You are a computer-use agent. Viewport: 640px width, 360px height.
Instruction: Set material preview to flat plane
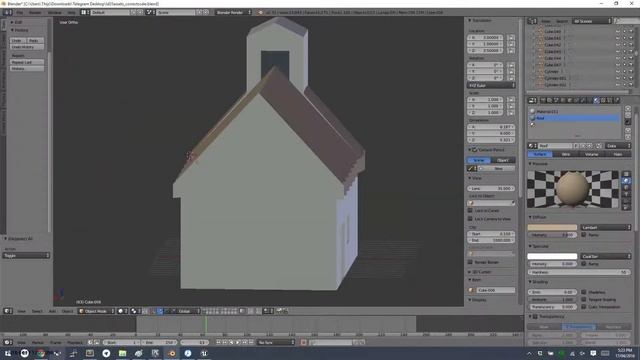(627, 174)
